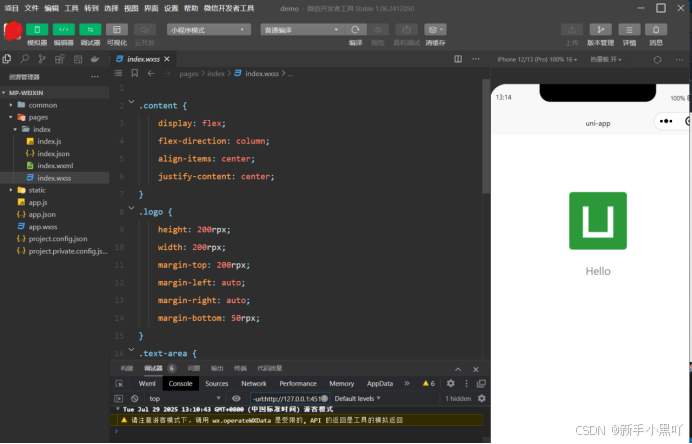The width and height of the screenshot is (692, 444).
Task: Open the 工具 menu
Action: 71,8
